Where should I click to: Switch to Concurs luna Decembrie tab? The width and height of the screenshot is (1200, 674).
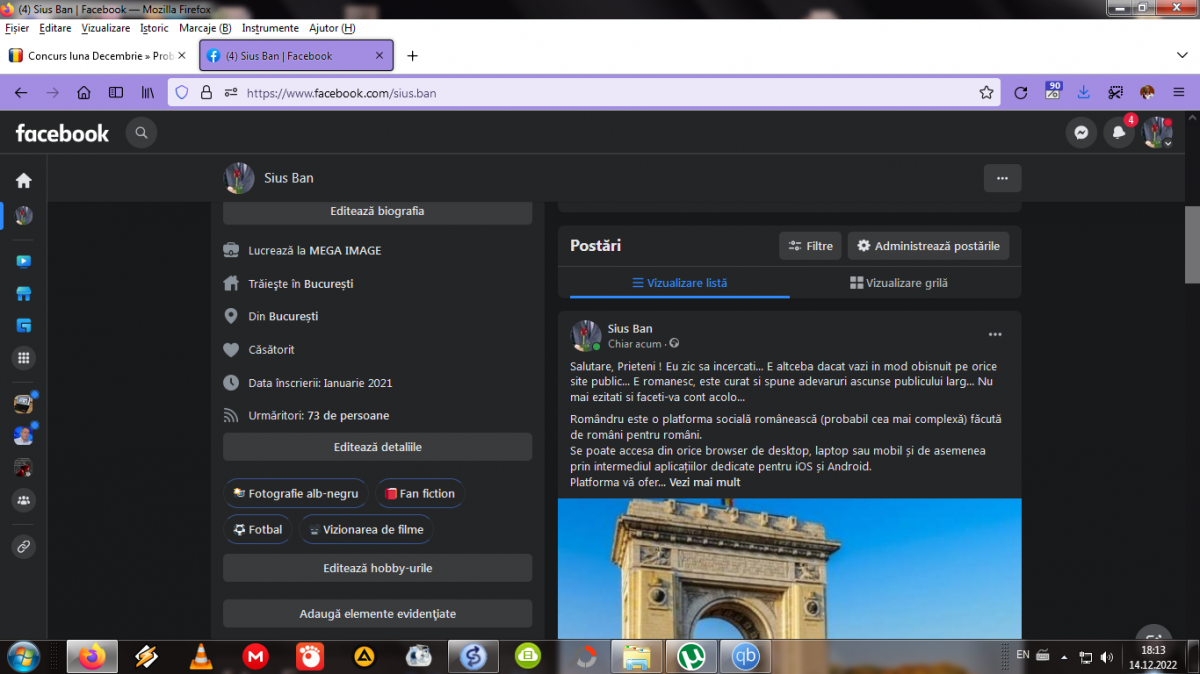100,56
